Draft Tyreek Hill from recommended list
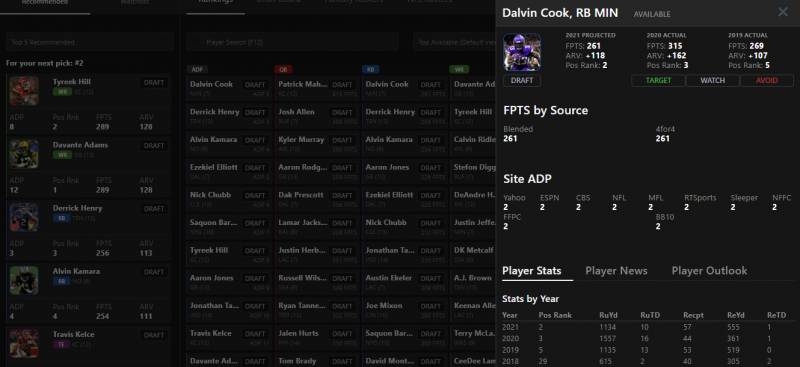The image size is (800, 367). (154, 83)
